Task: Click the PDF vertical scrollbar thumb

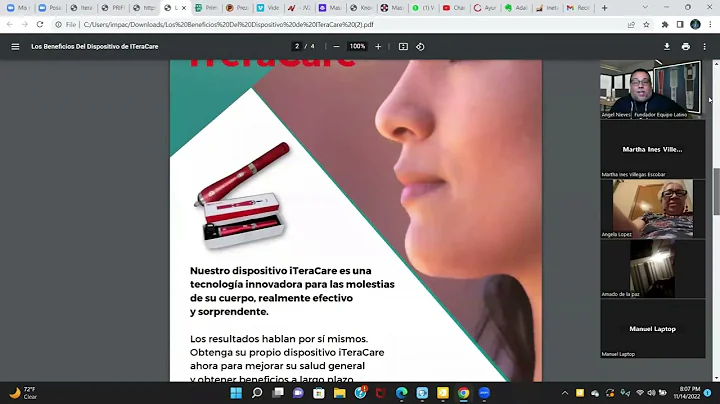Action: tap(716, 191)
